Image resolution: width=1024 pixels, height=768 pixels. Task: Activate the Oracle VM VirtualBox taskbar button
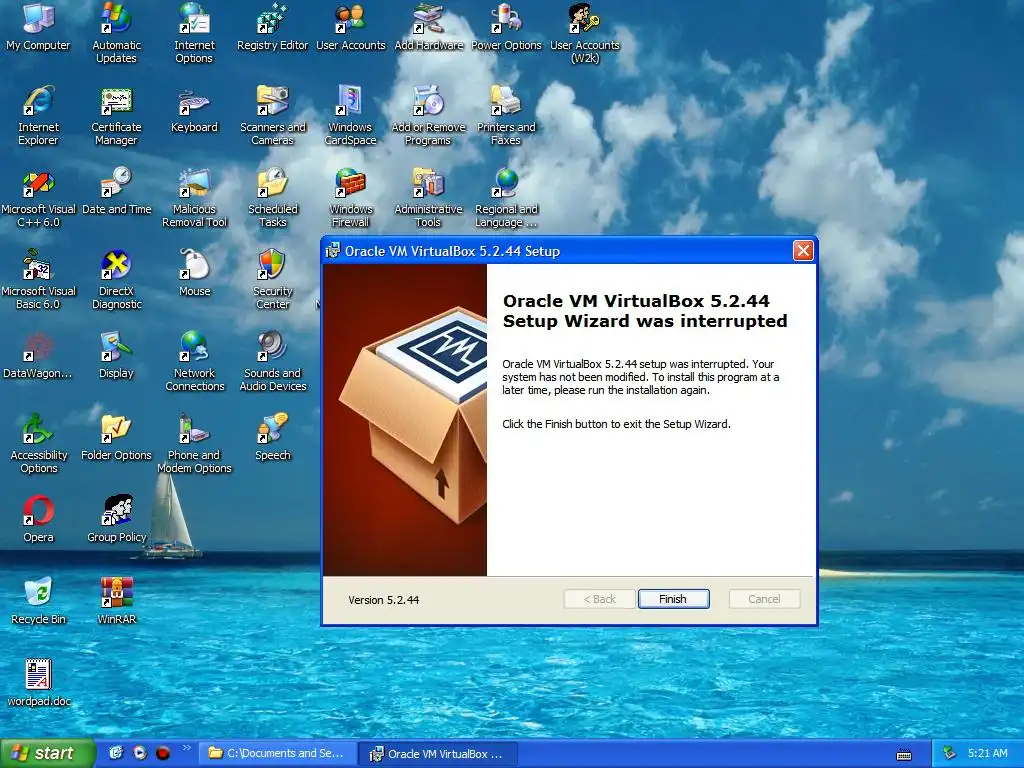pyautogui.click(x=440, y=754)
